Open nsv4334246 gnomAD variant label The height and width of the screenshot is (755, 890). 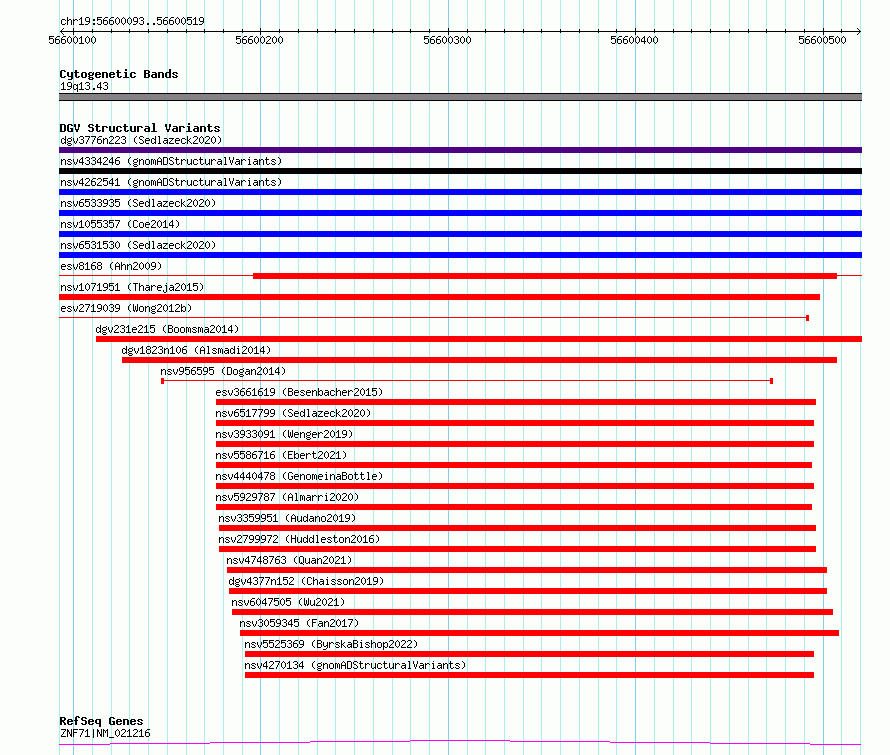[171, 161]
